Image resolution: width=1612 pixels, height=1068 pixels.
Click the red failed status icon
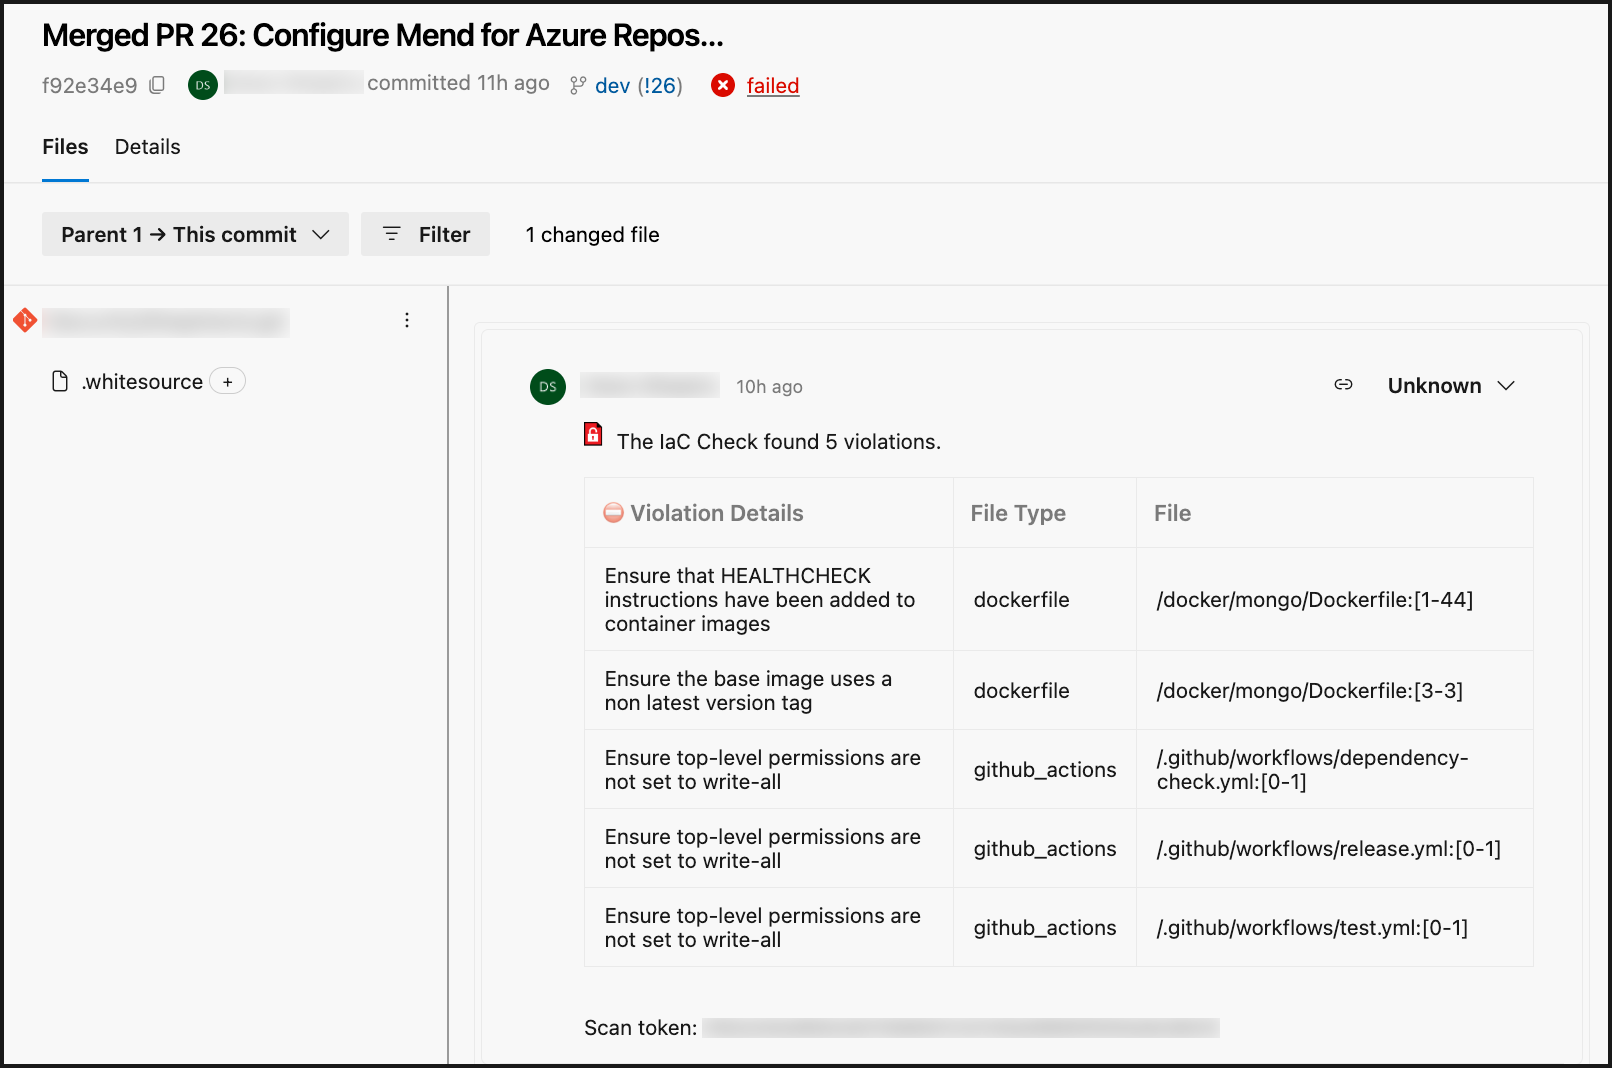[723, 86]
